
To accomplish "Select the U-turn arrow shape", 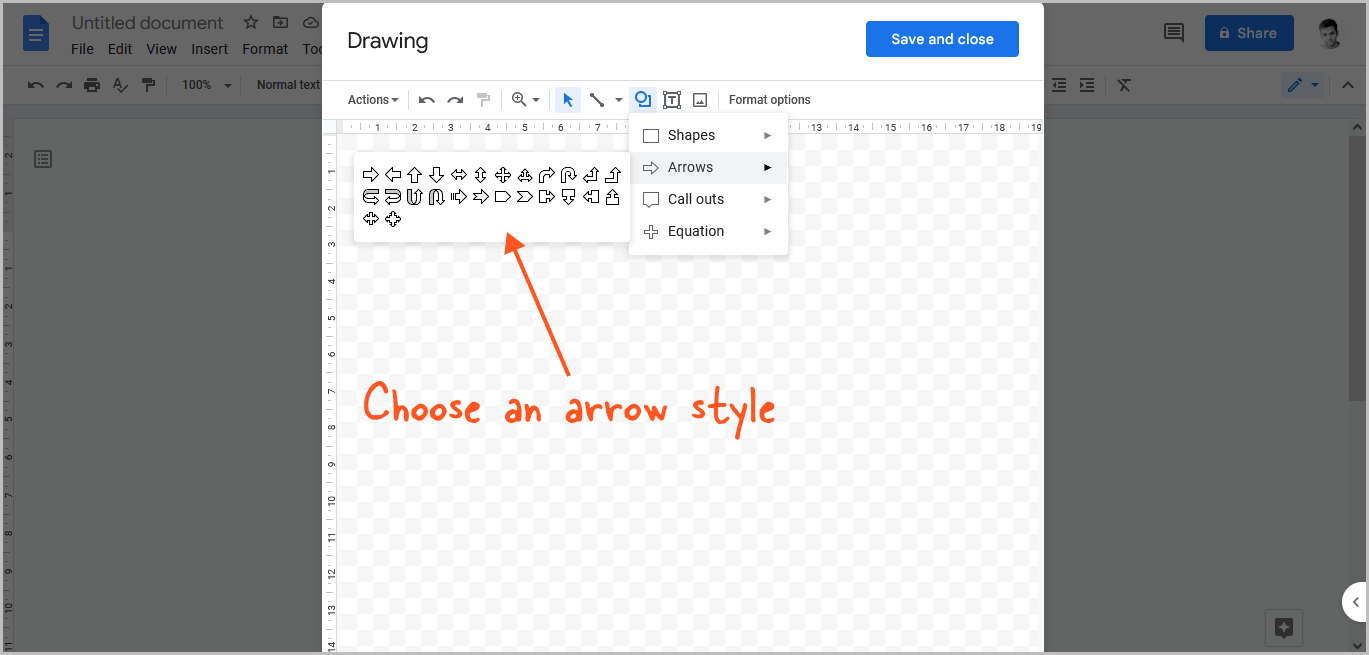I will tap(414, 197).
